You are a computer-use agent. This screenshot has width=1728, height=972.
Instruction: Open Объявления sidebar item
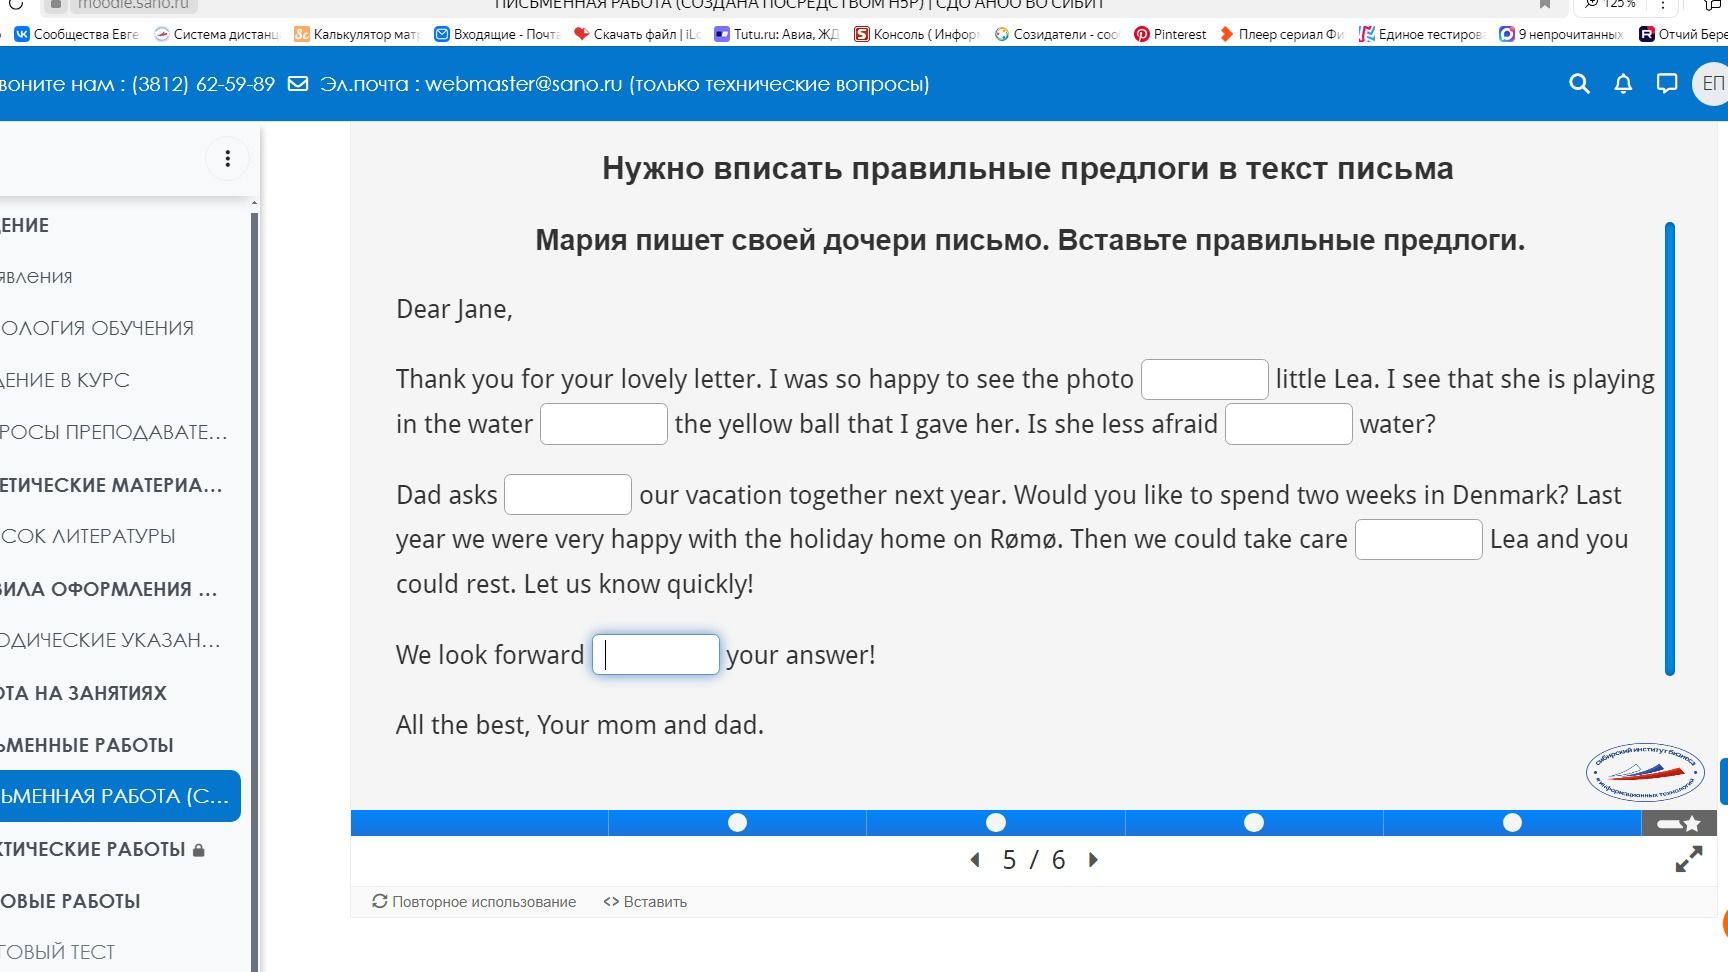point(36,277)
